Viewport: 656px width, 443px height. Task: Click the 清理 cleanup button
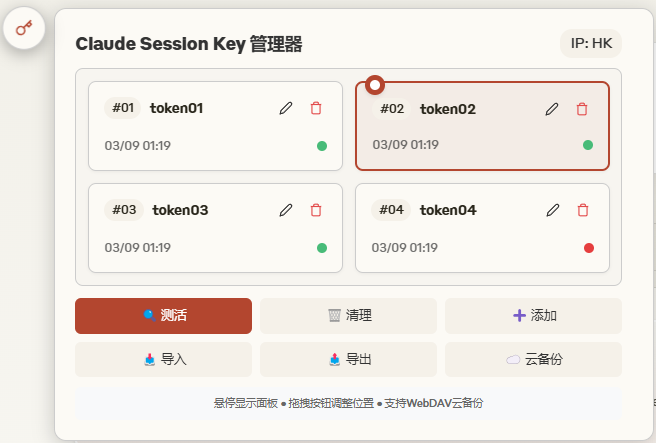pyautogui.click(x=348, y=316)
